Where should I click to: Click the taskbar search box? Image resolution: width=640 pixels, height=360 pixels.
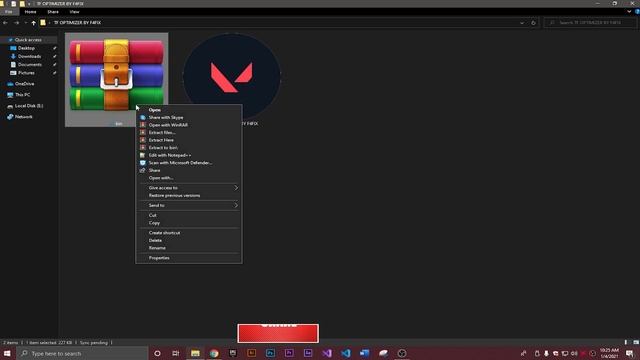[83, 353]
